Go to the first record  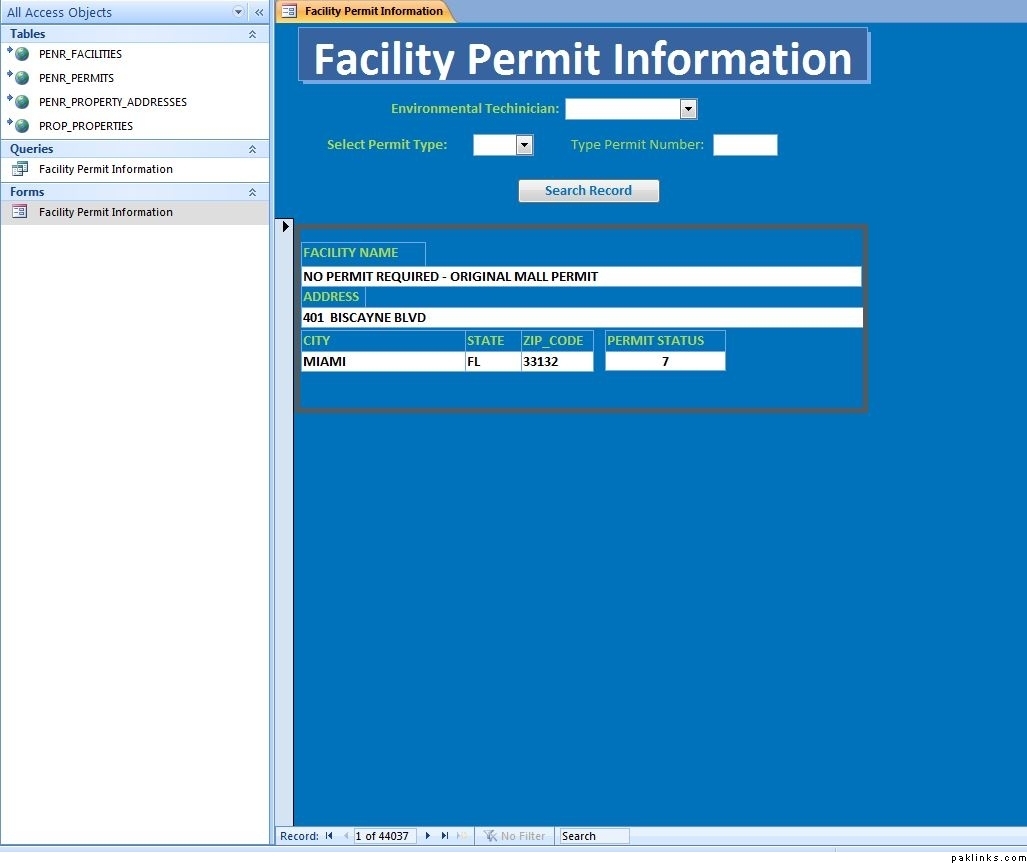pyautogui.click(x=329, y=836)
